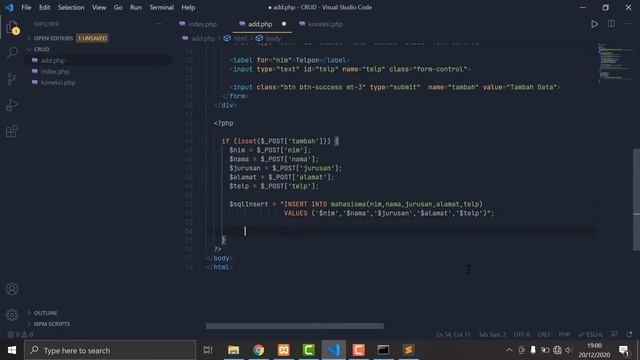This screenshot has width=640, height=360.
Task: Click the Split Editor icon
Action: click(611, 24)
